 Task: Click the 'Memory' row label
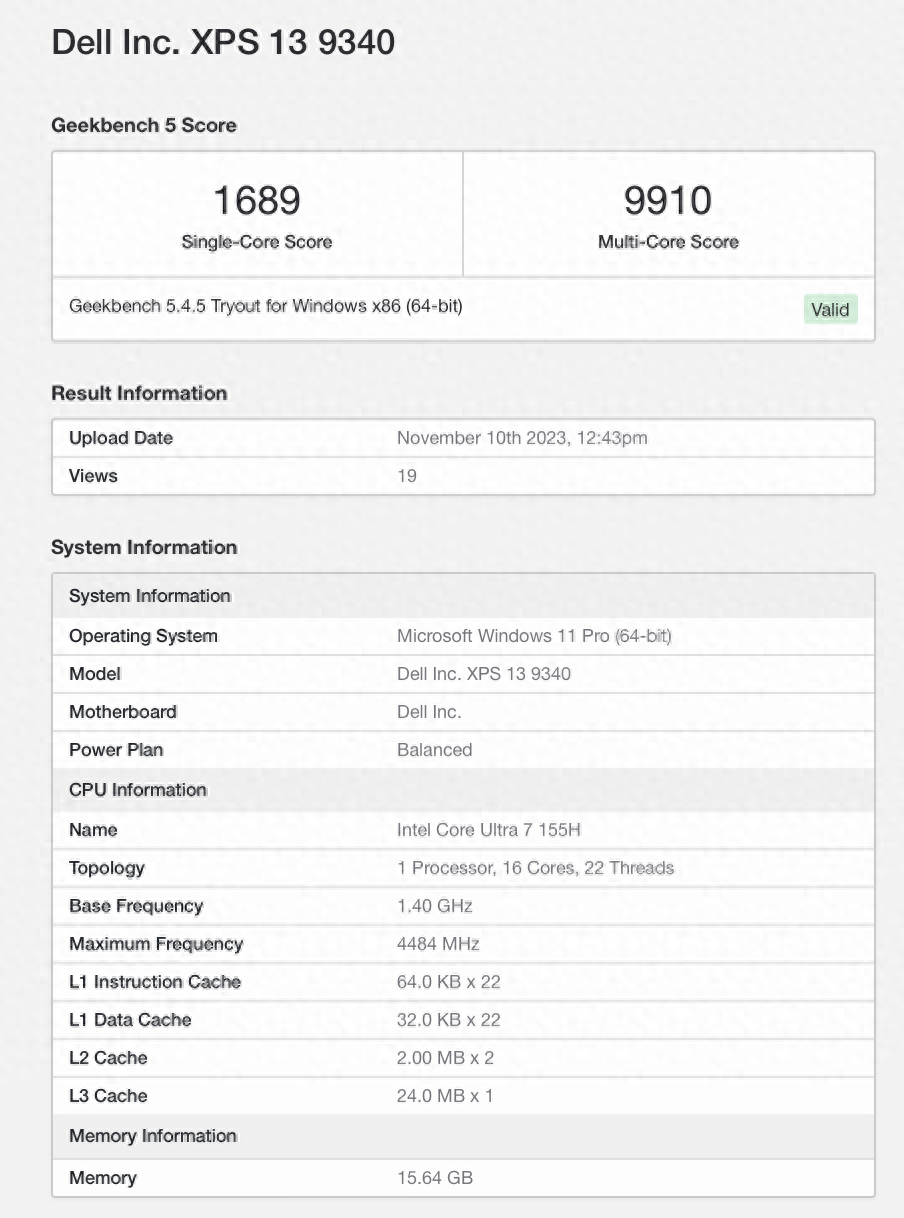click(103, 1178)
